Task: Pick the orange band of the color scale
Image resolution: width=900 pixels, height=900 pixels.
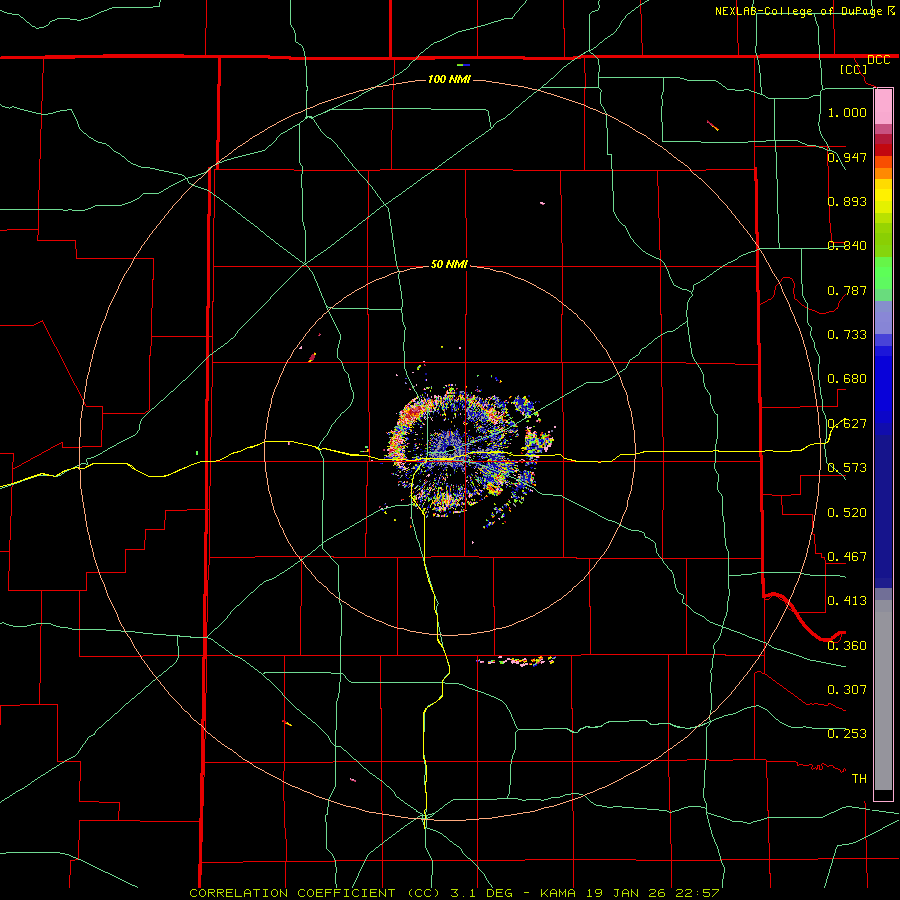Action: tap(883, 168)
